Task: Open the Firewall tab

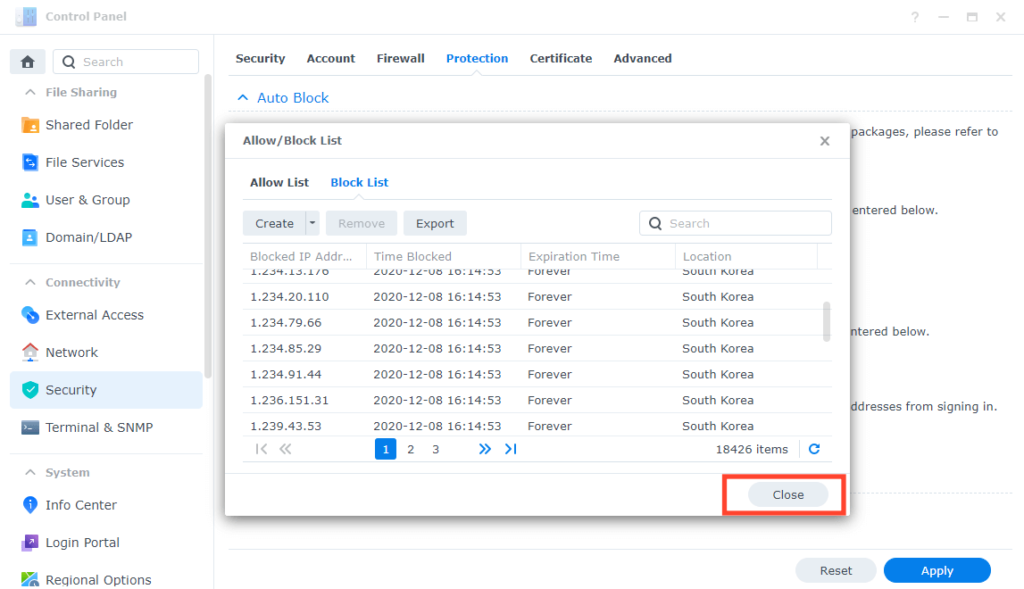Action: (x=400, y=58)
